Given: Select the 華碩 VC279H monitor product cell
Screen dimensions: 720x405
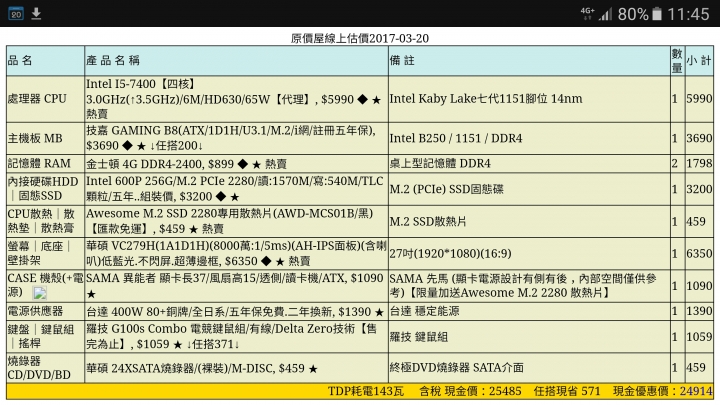Looking at the screenshot, I should coord(236,253).
